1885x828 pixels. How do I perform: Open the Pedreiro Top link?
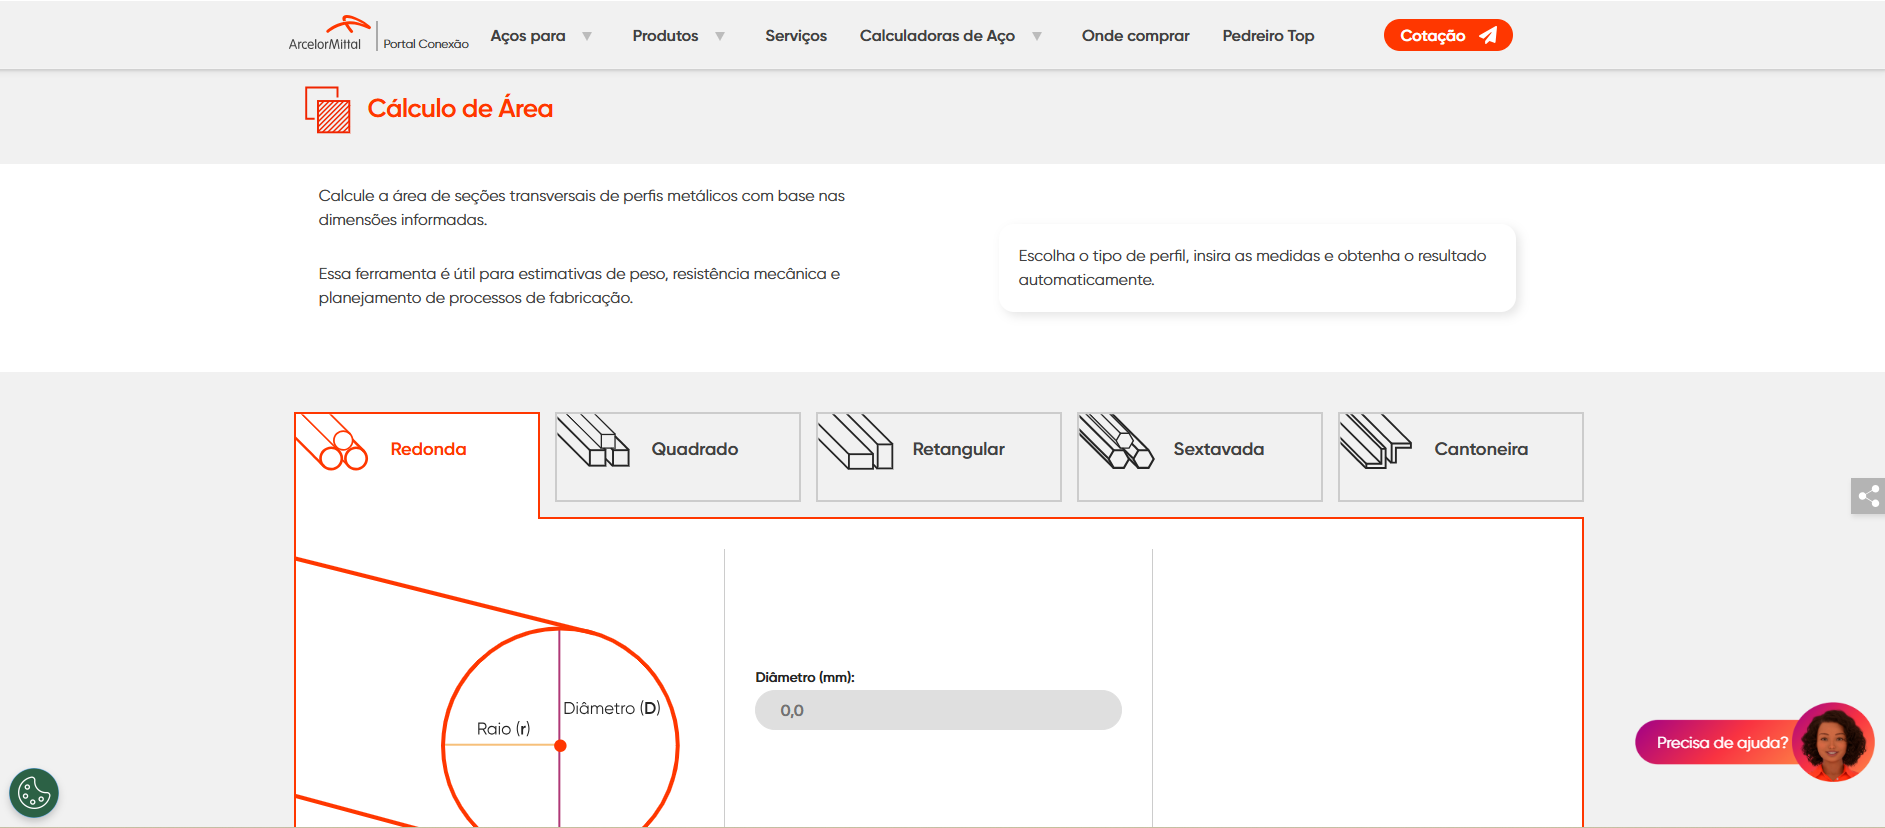point(1268,36)
